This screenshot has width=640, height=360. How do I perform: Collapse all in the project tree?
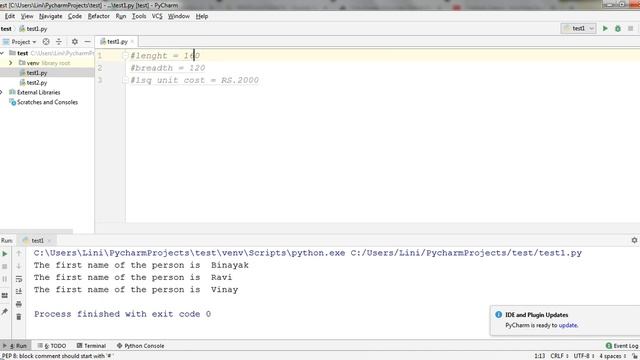click(x=59, y=42)
